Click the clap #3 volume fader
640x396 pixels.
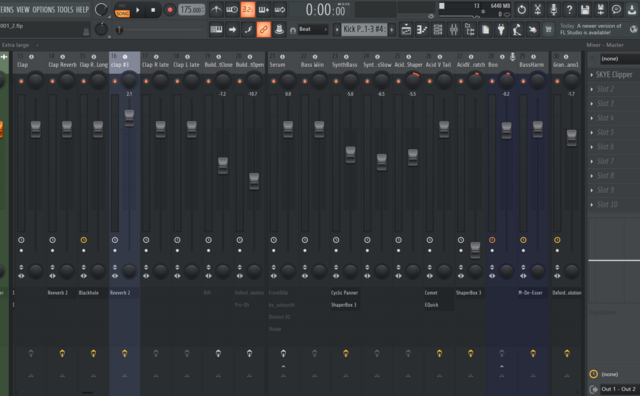(x=129, y=118)
